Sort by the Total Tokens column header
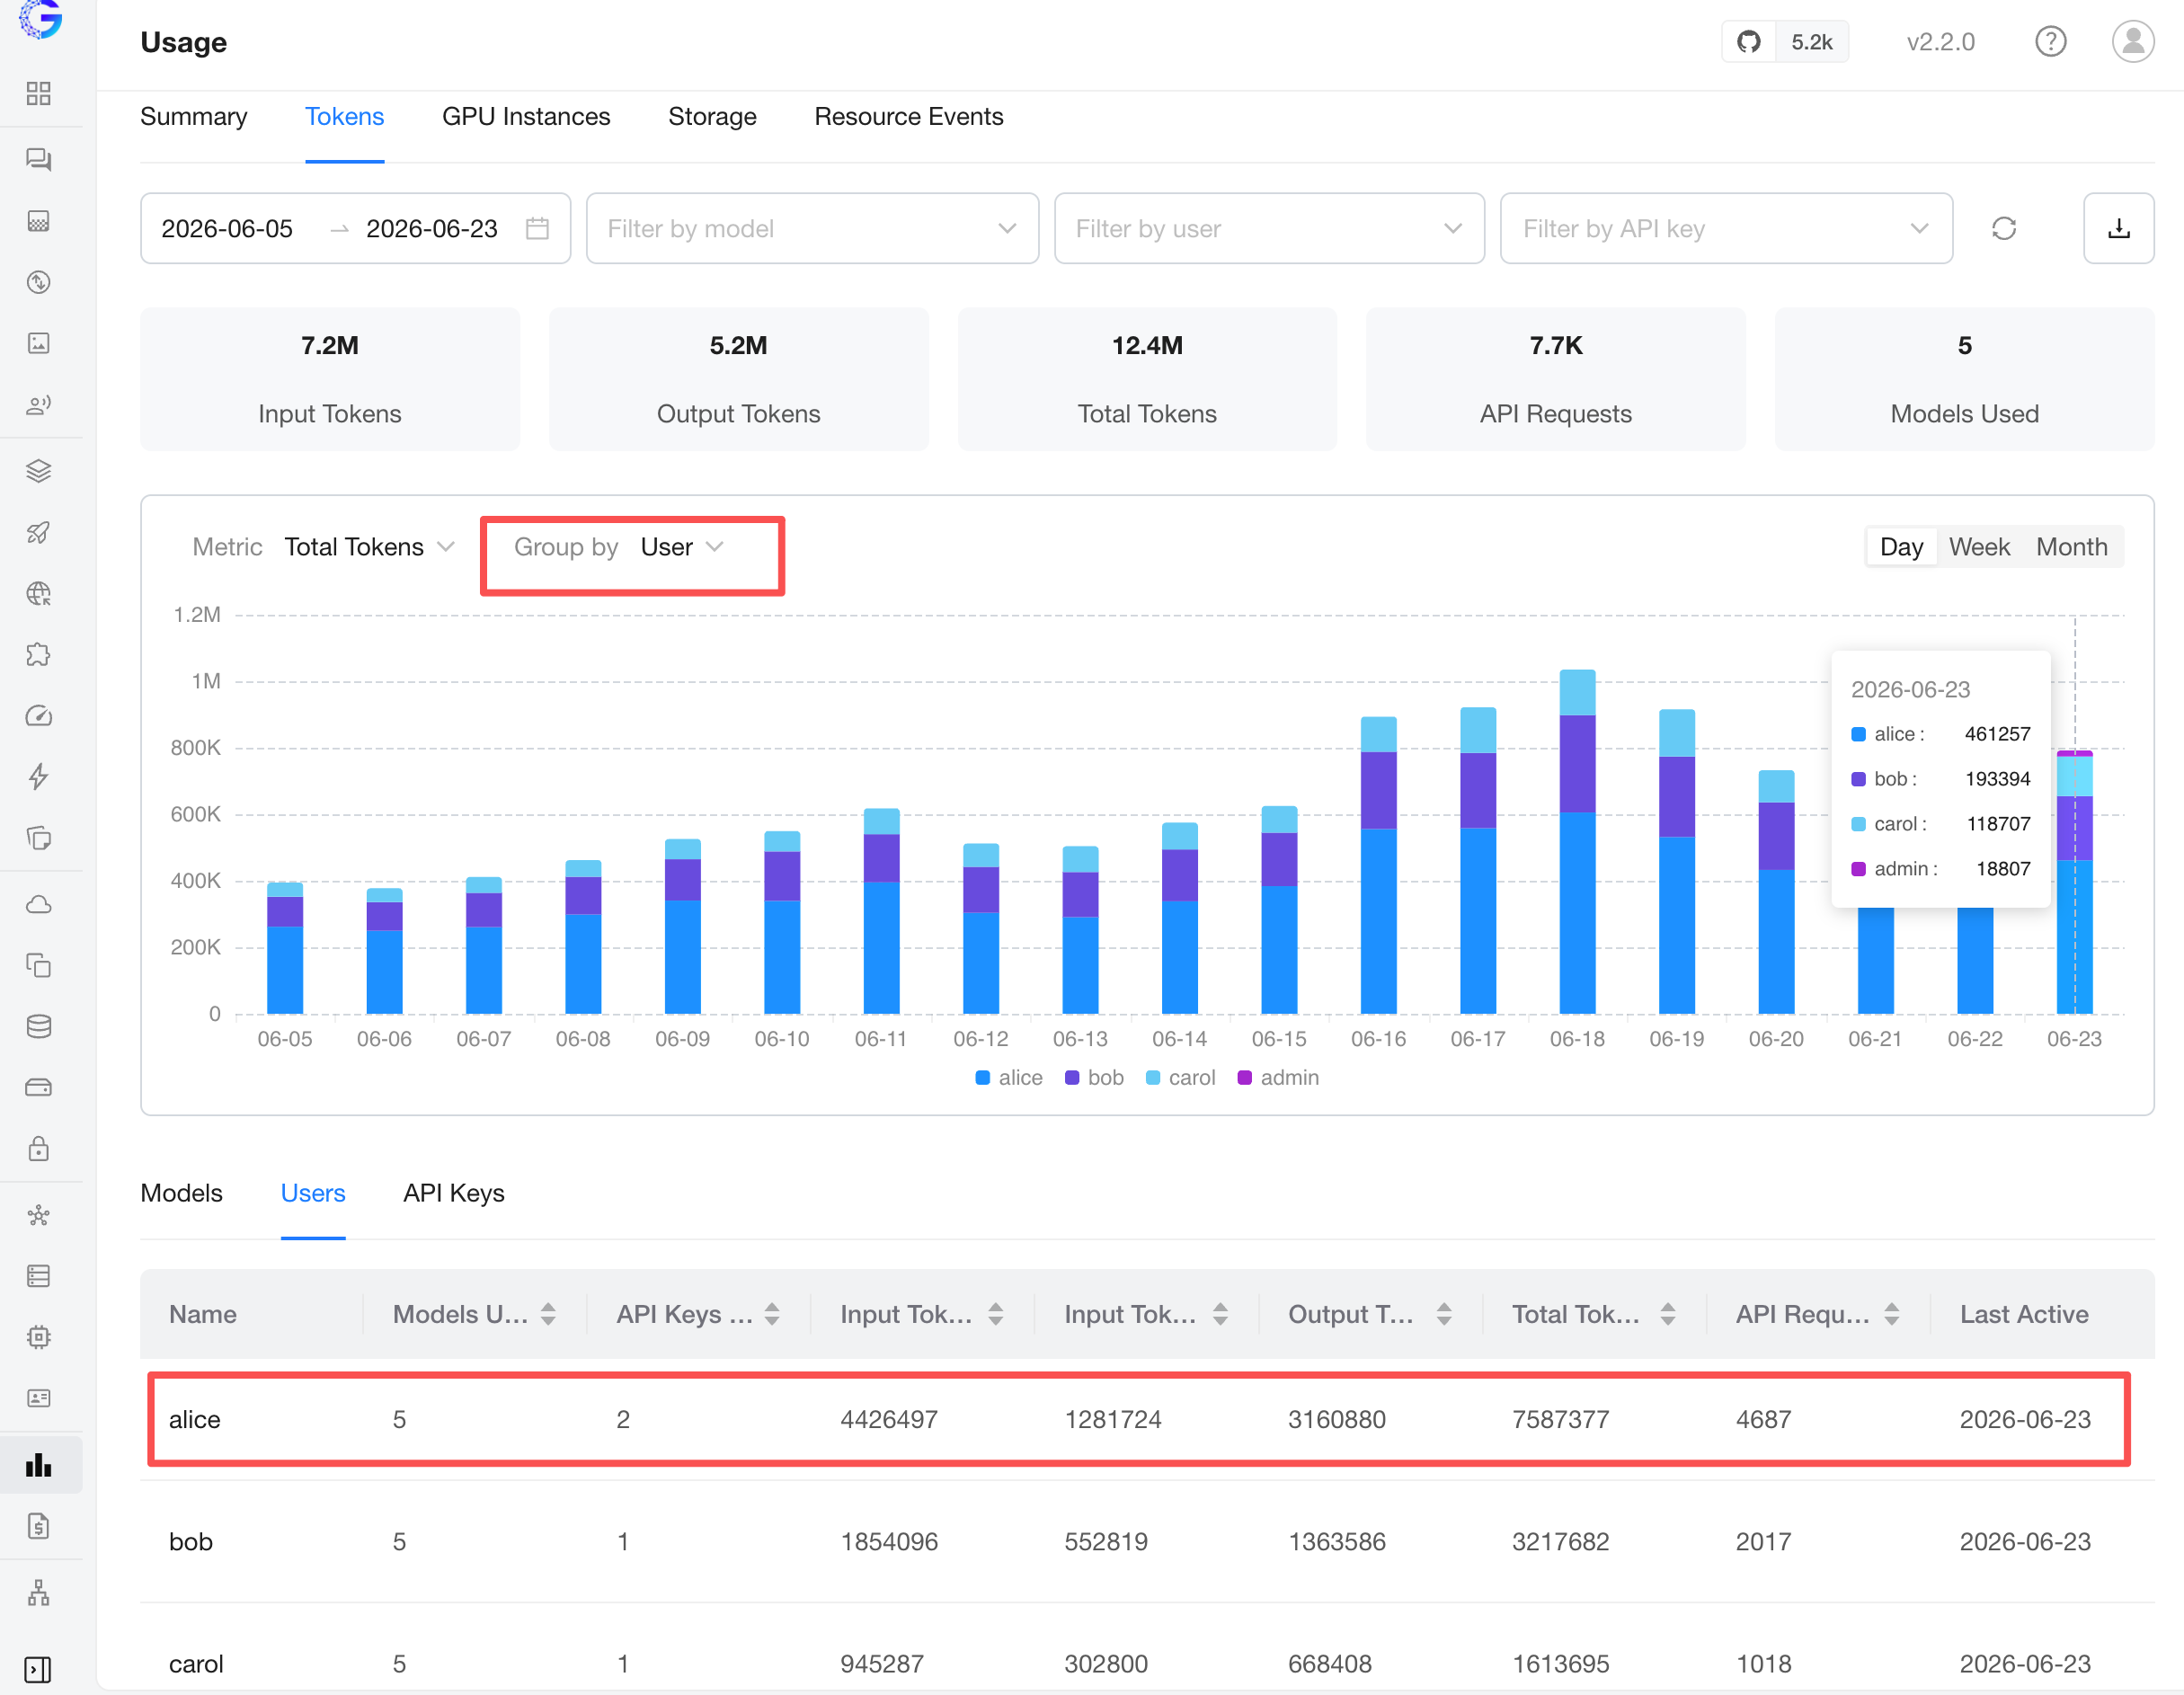Screen dimensions: 2184x1695 (1593, 1314)
